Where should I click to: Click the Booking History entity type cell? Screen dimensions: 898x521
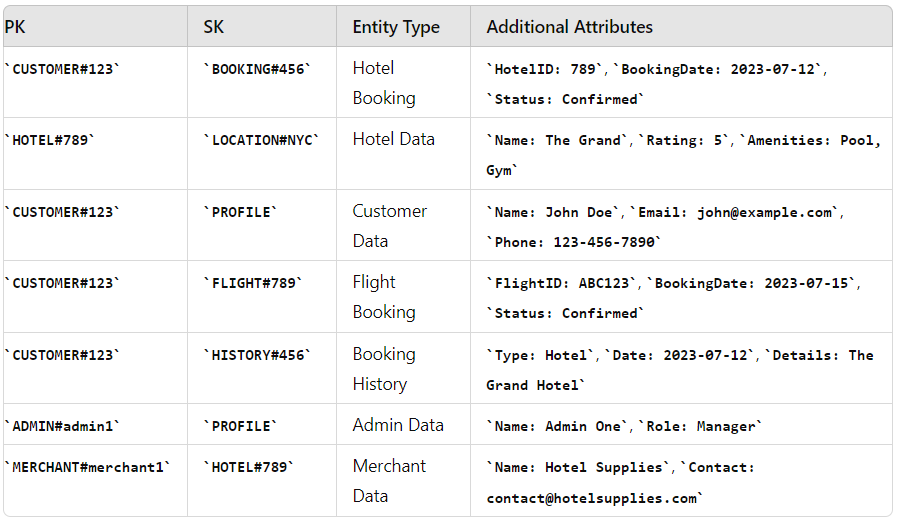coord(384,369)
